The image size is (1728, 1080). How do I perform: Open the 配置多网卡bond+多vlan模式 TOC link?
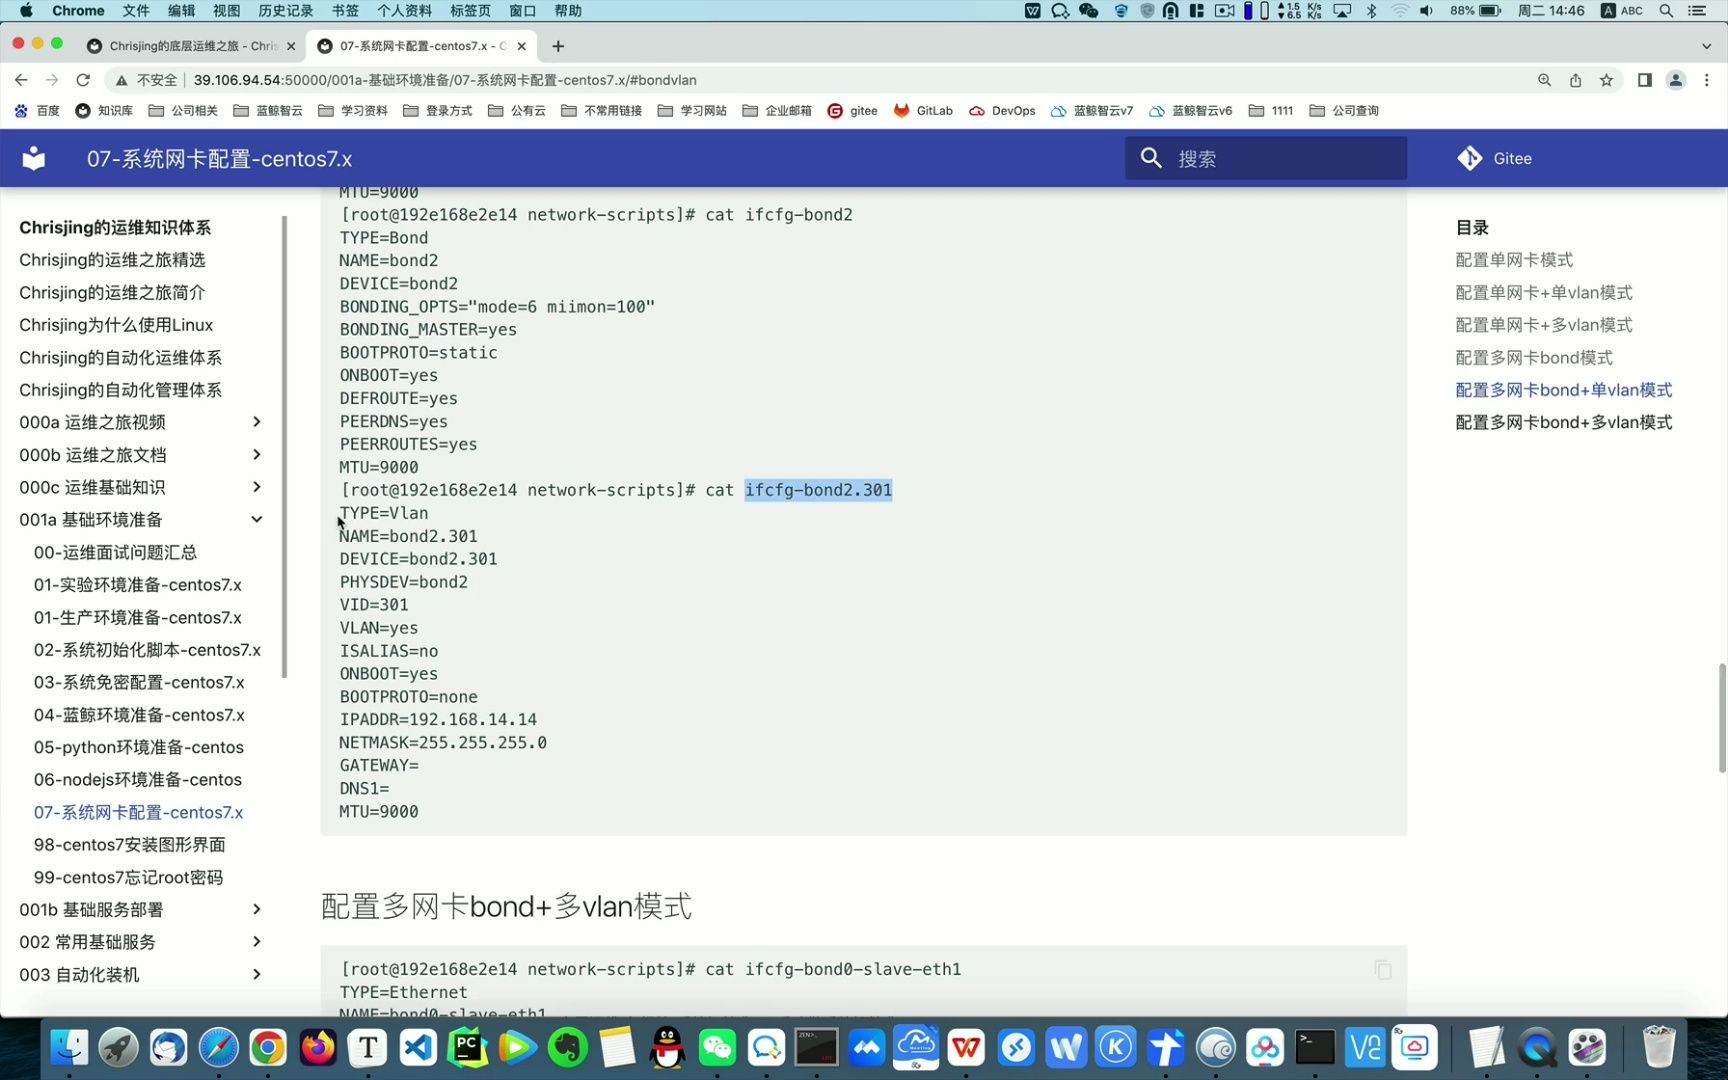click(1564, 422)
